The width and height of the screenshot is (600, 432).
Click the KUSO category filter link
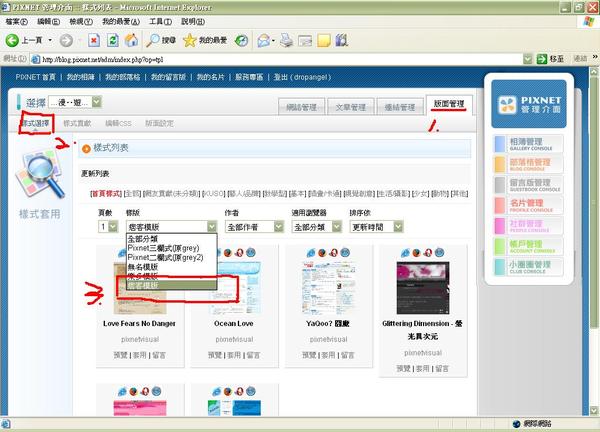pyautogui.click(x=213, y=194)
